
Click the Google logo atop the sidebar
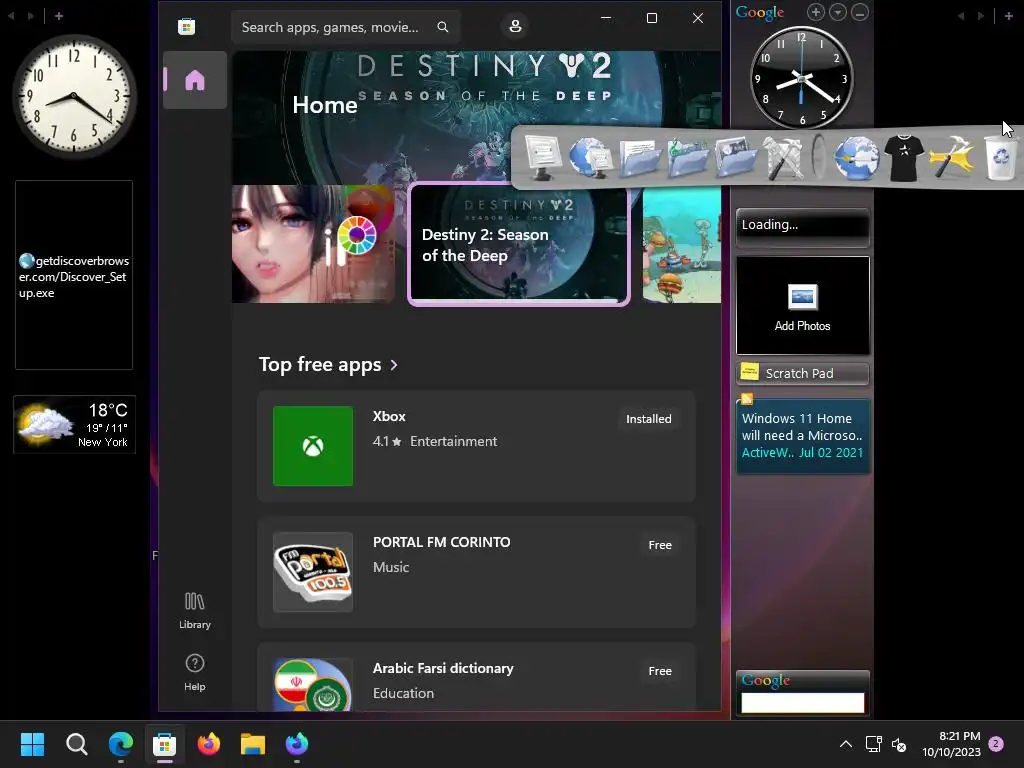[760, 12]
